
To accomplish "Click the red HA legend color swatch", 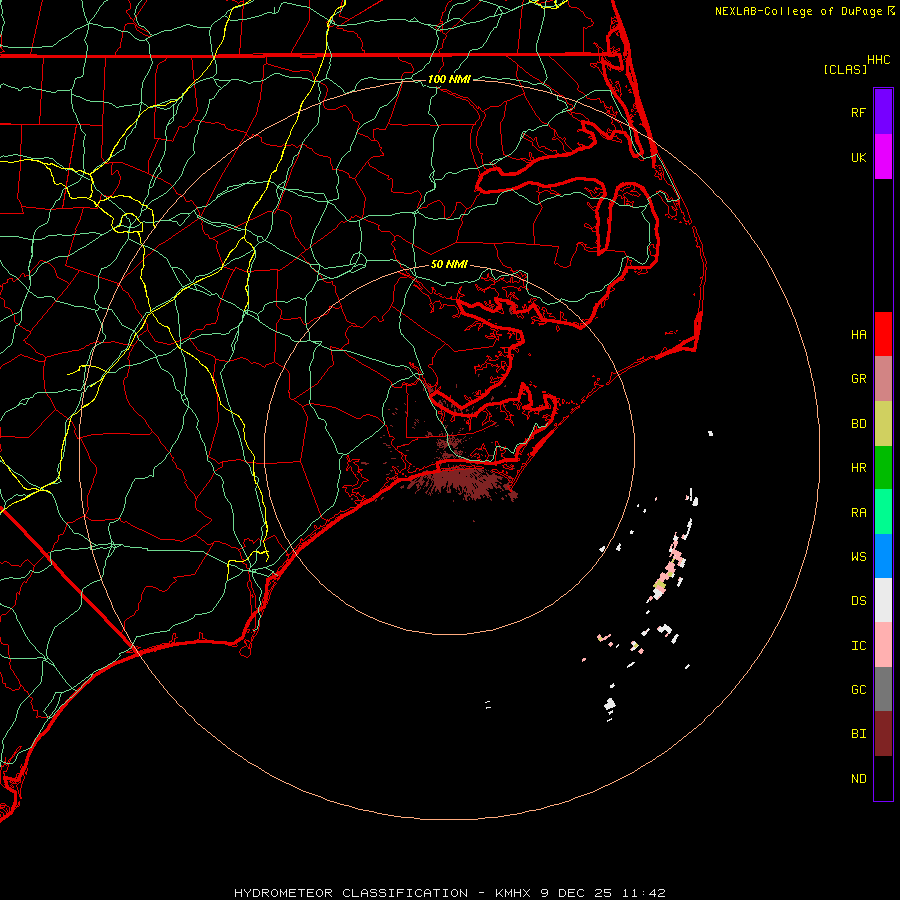I will [883, 334].
